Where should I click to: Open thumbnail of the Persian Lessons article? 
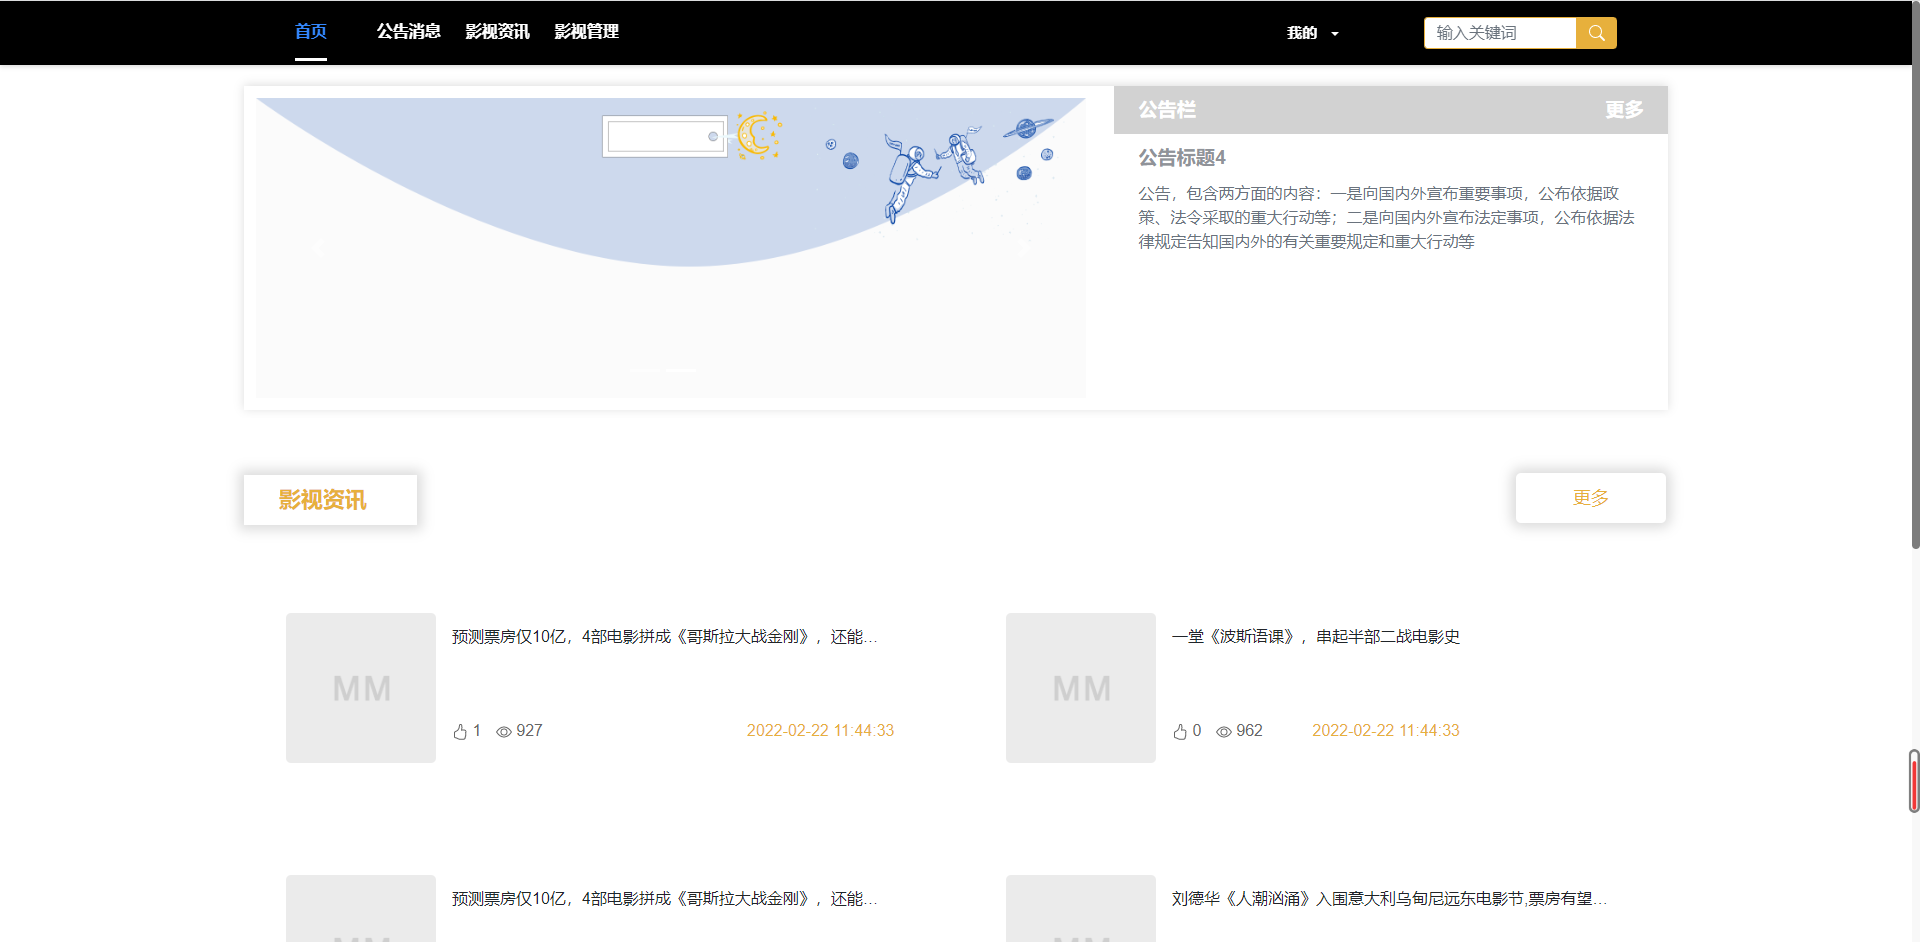point(1080,688)
